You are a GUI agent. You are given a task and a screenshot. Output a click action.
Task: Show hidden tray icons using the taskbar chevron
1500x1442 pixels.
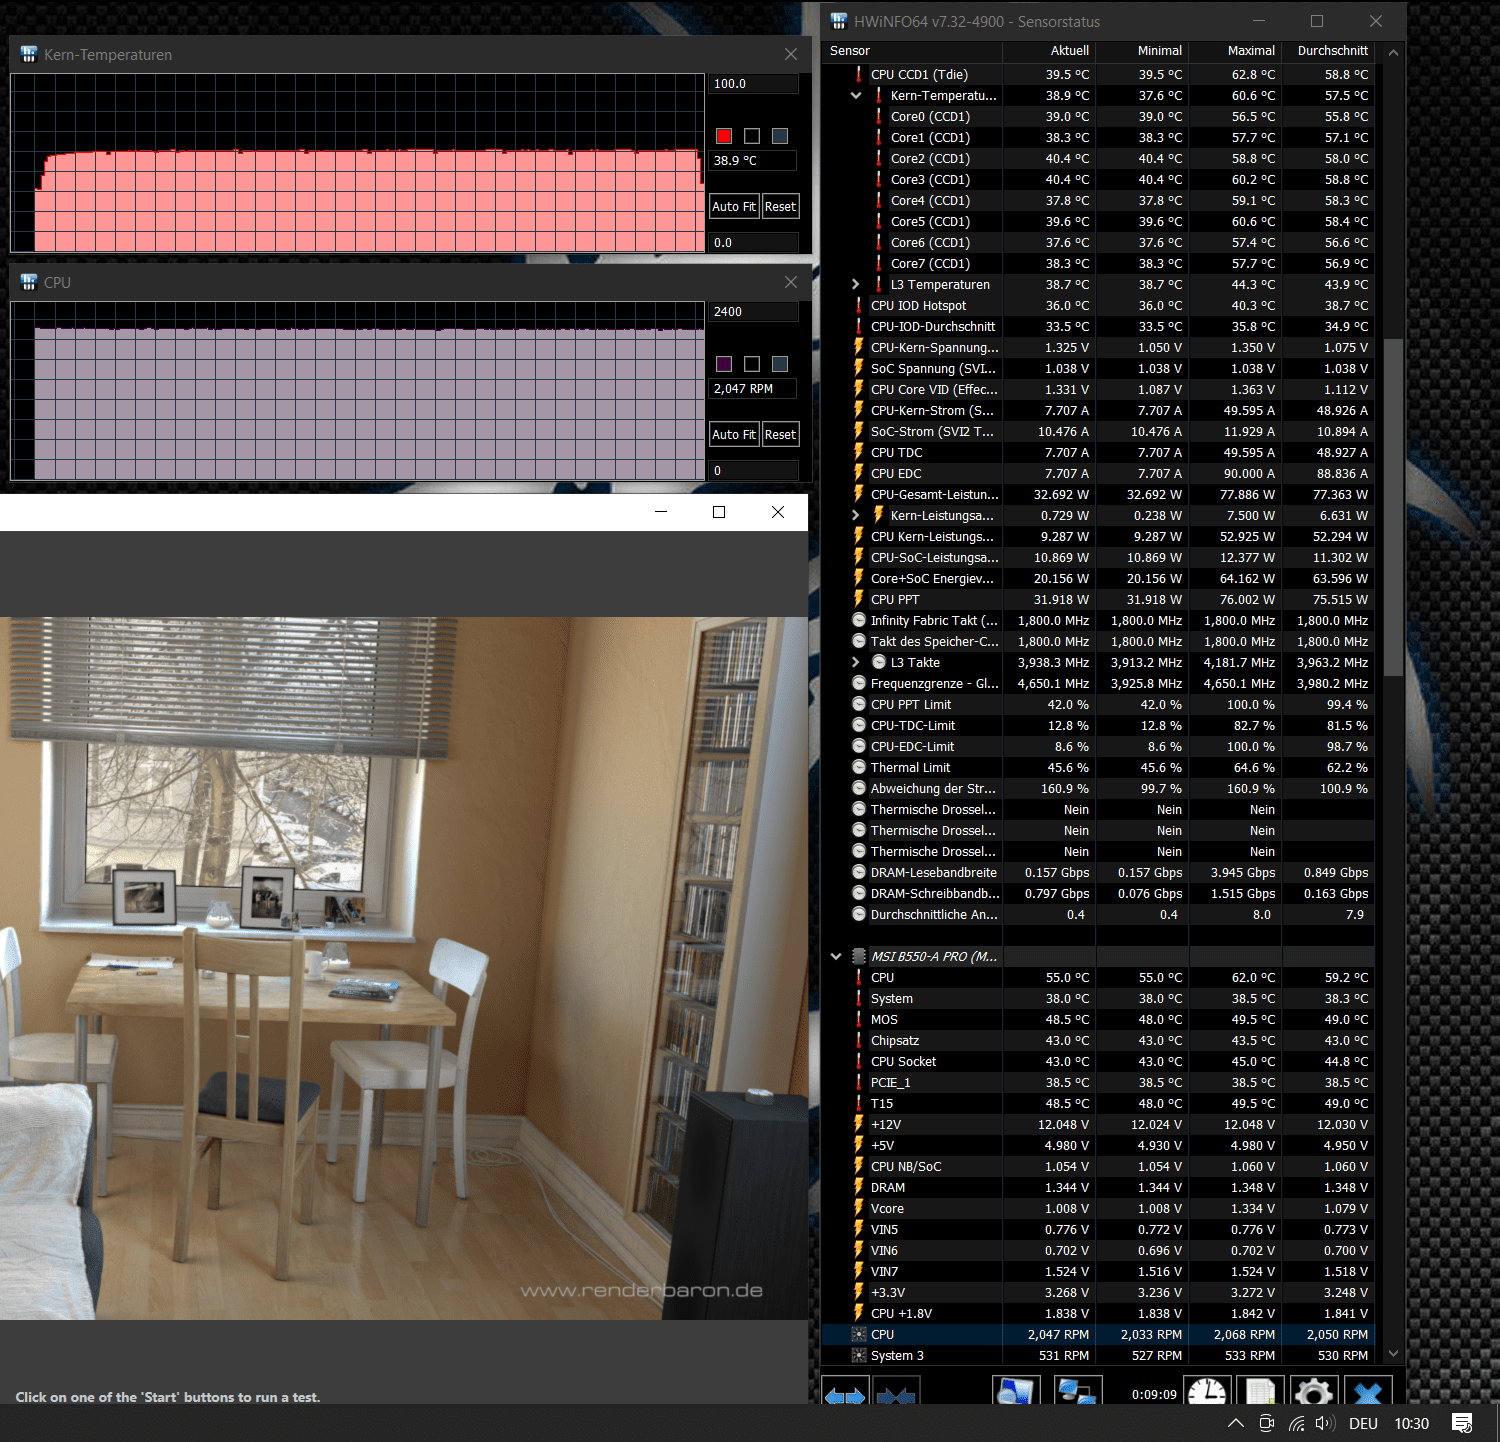tap(1236, 1423)
